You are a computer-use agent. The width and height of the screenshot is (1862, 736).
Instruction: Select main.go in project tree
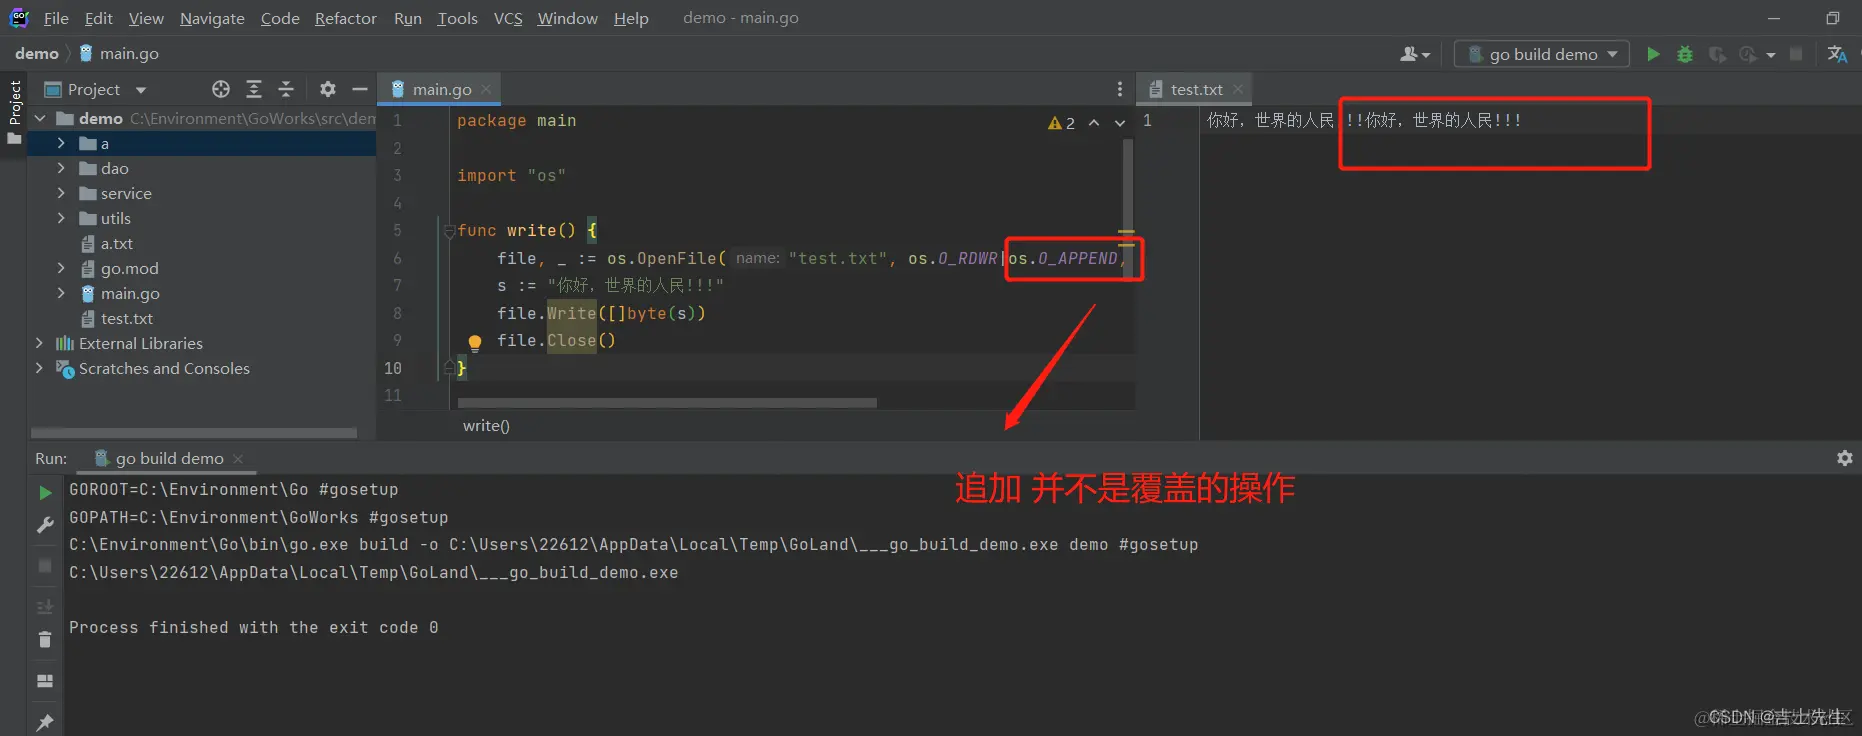click(x=119, y=293)
